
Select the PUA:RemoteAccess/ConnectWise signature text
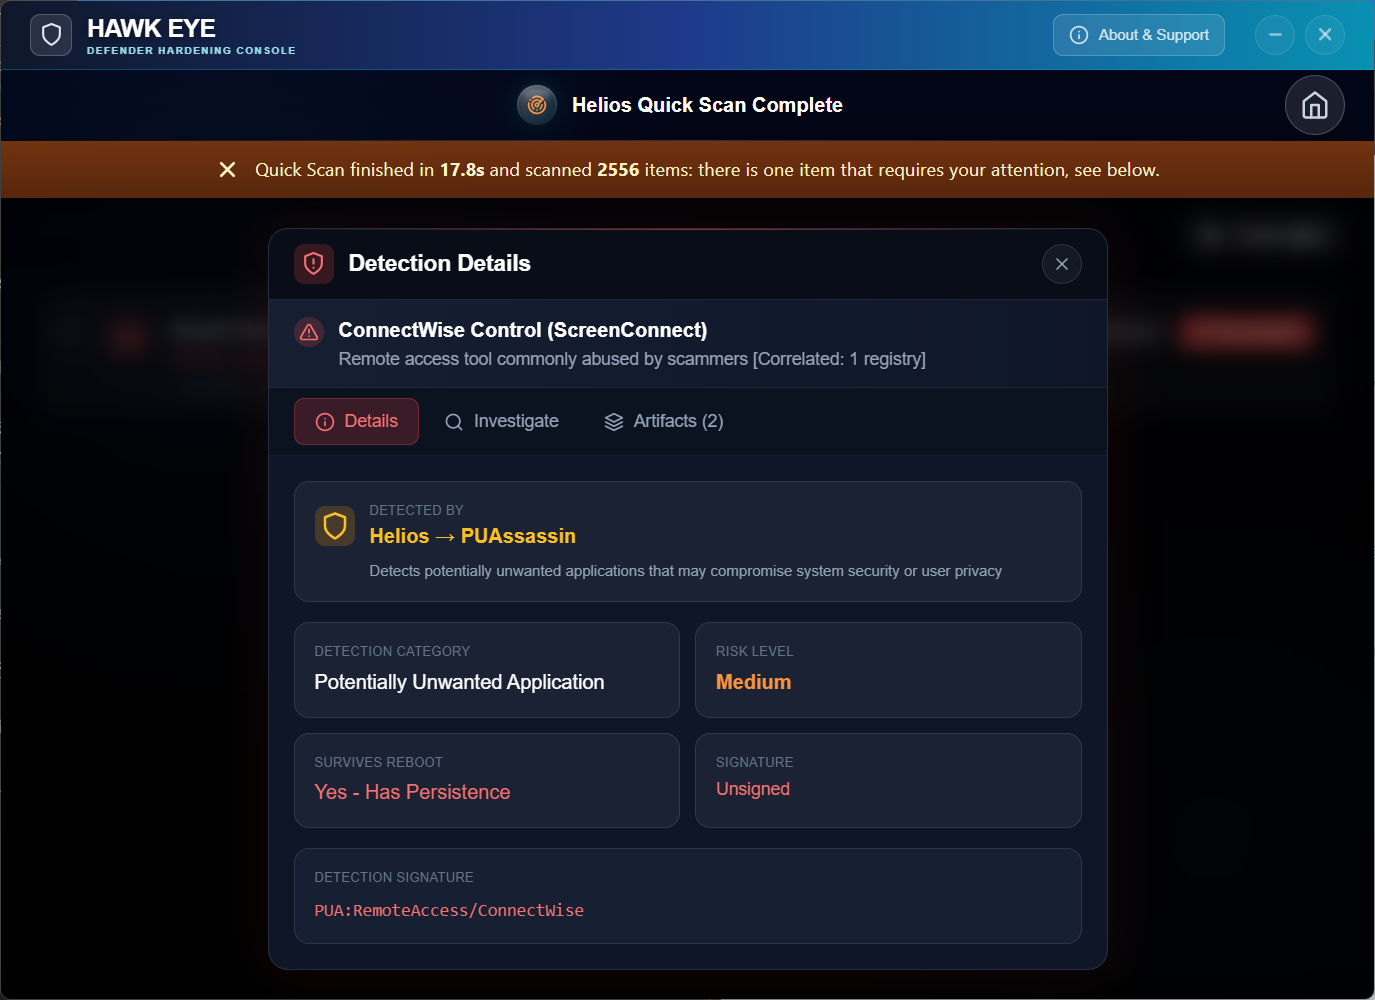coord(449,910)
